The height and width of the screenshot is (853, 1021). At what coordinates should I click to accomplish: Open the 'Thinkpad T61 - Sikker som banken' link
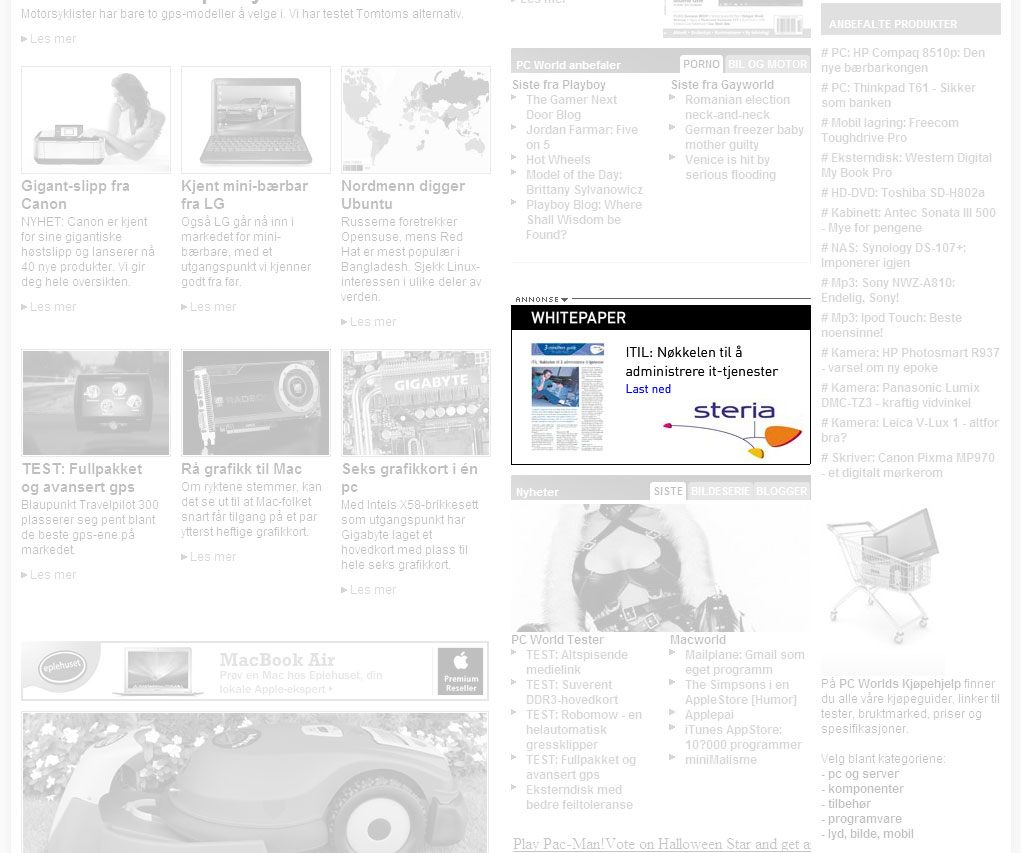tap(899, 95)
